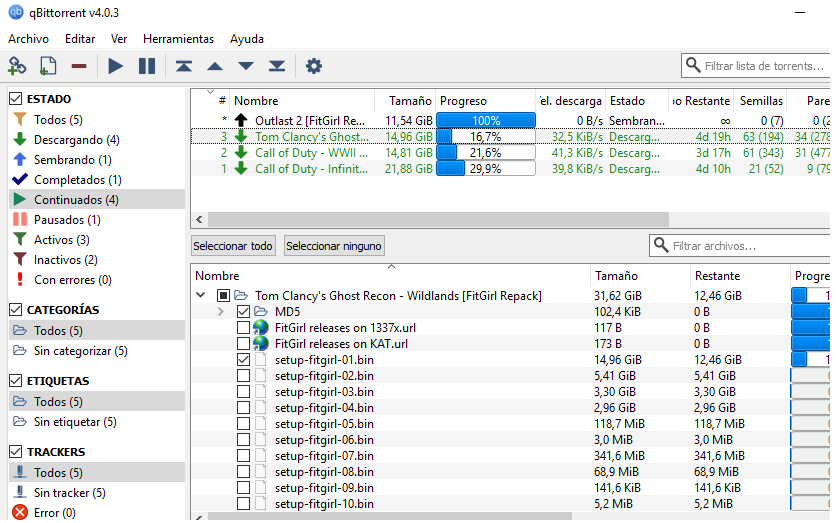Check FitGirl releases on 1337x.url checkbox
The image size is (838, 523).
[x=243, y=327]
